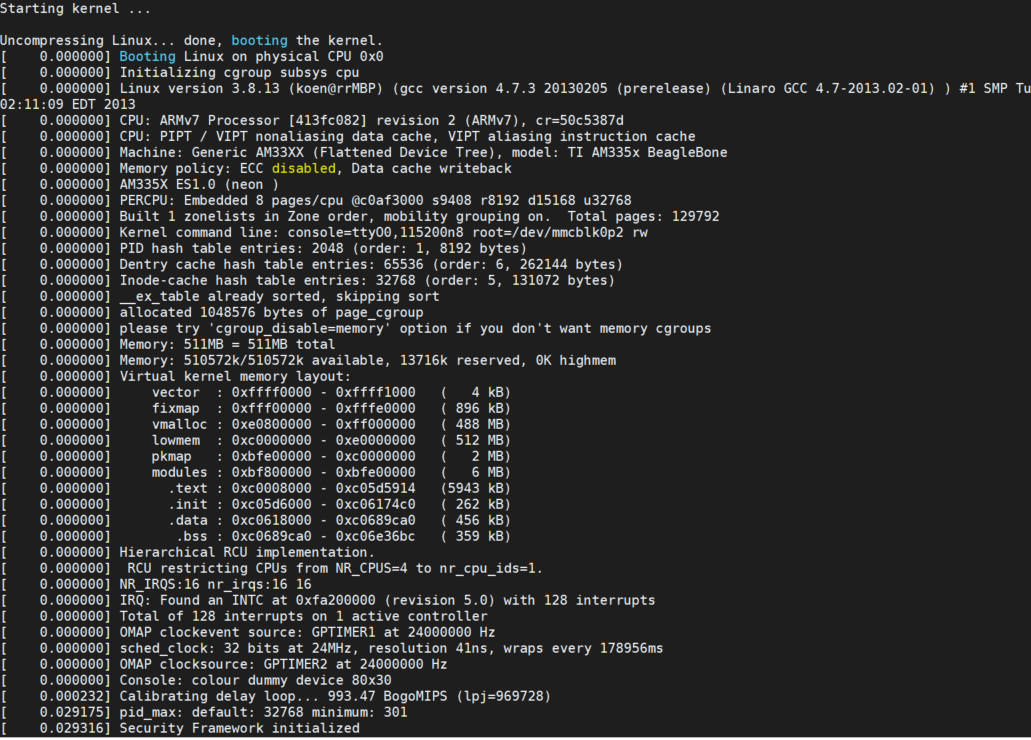
Task: Click the OMAP clocksource GPTIMER2 line
Action: coord(283,665)
